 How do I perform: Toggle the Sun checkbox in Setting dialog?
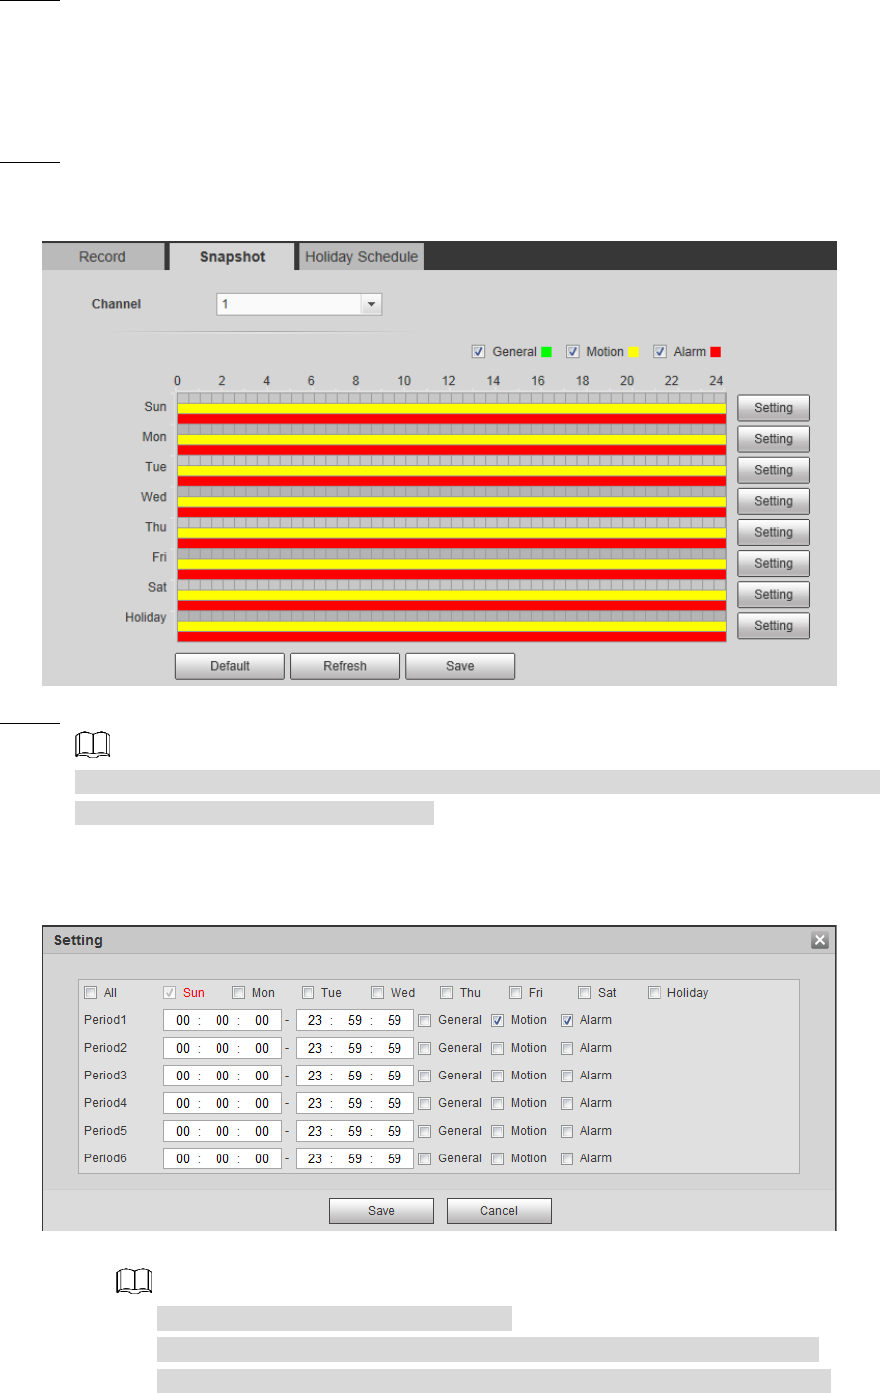(170, 993)
